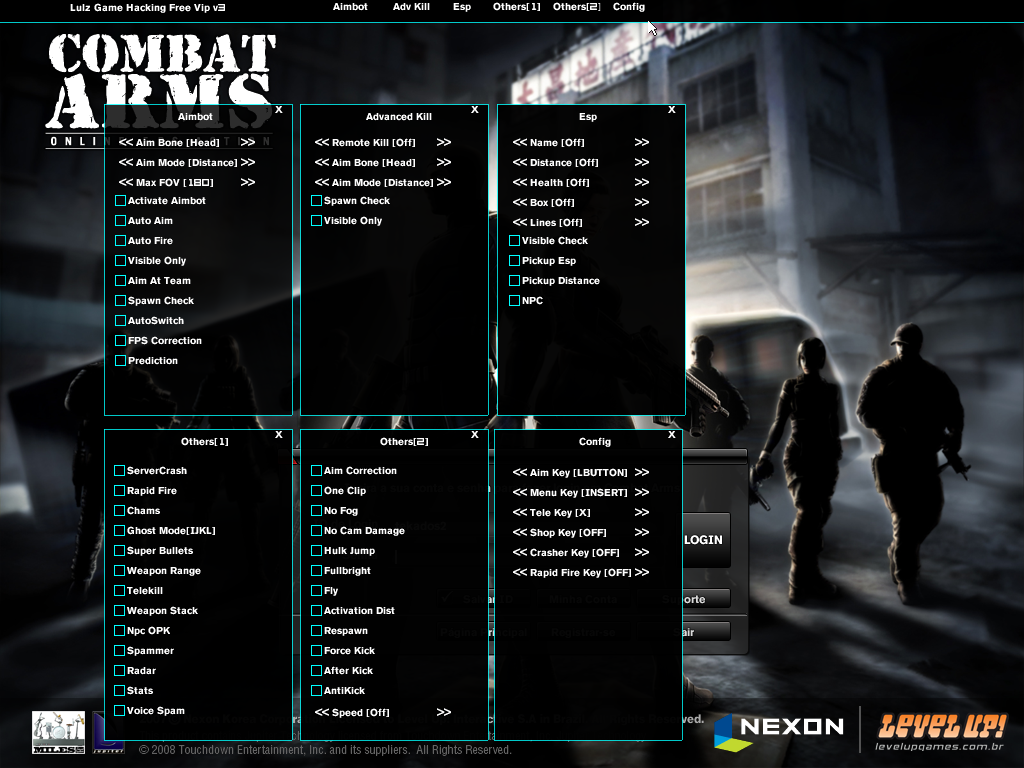
Task: Toggle the Auto Aim checkbox
Action: point(120,221)
